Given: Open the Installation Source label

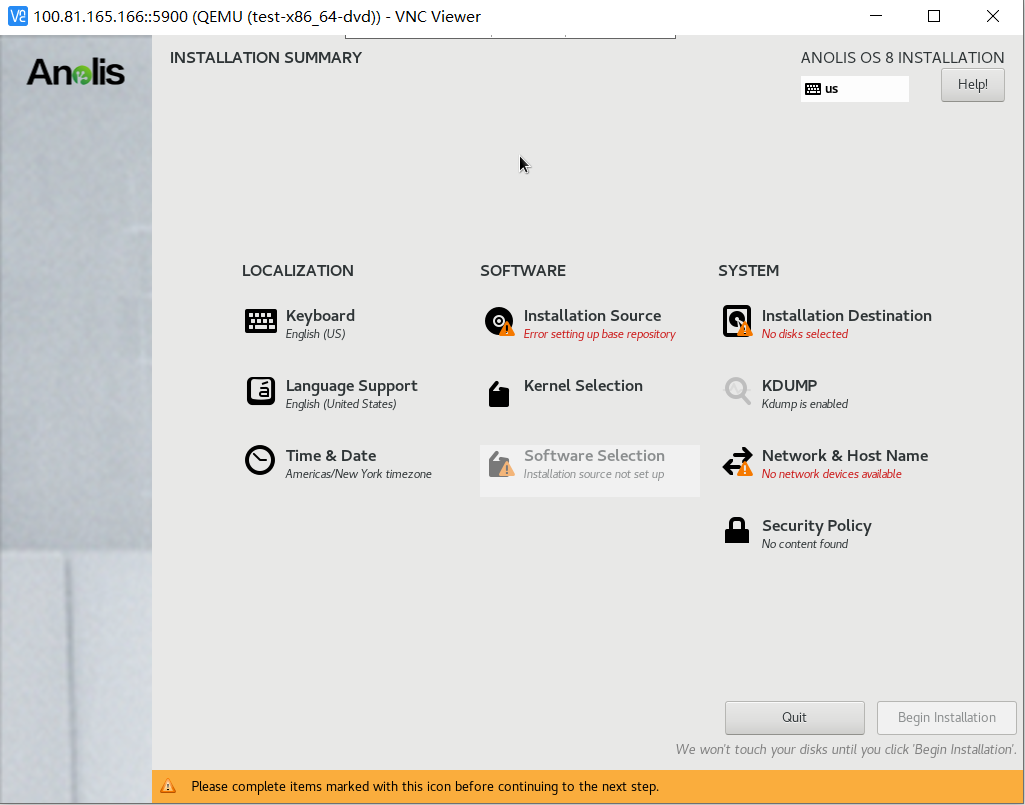Looking at the screenshot, I should [x=592, y=316].
